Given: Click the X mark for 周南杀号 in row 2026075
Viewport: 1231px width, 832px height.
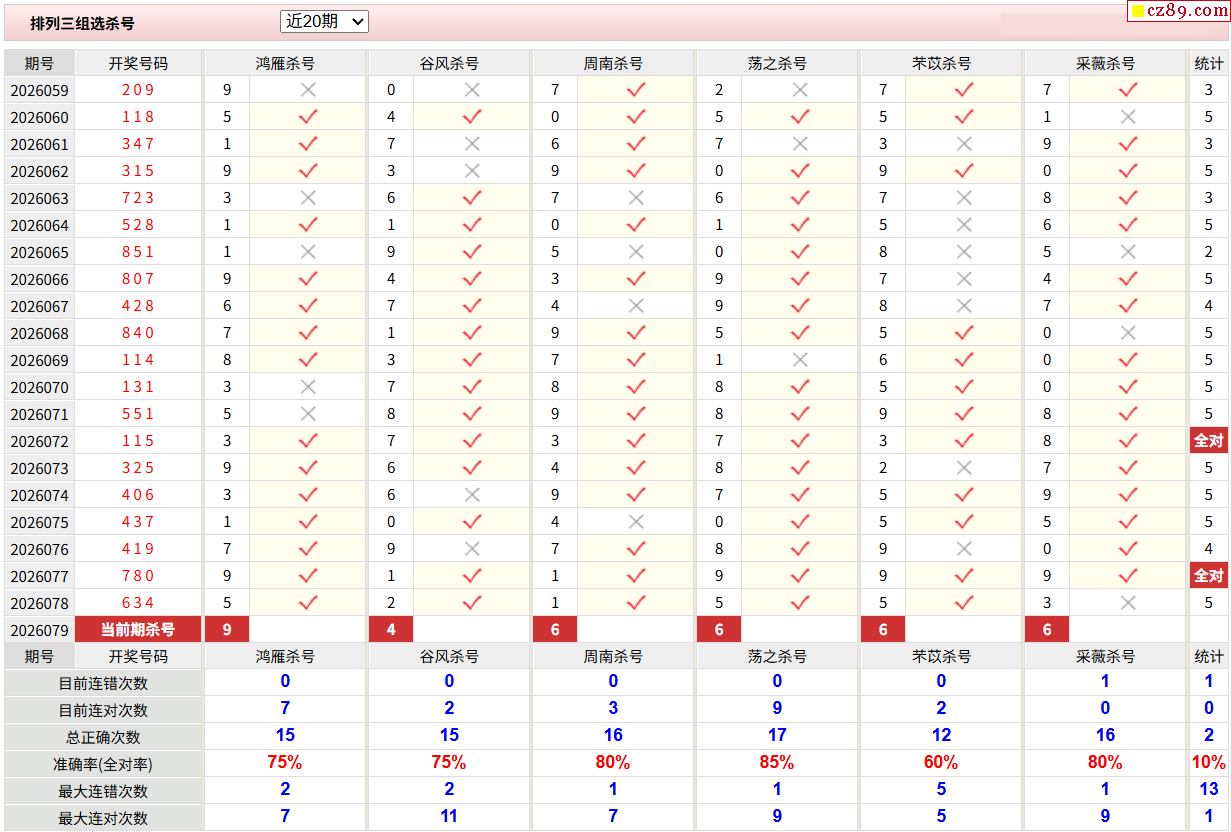Looking at the screenshot, I should (x=636, y=522).
